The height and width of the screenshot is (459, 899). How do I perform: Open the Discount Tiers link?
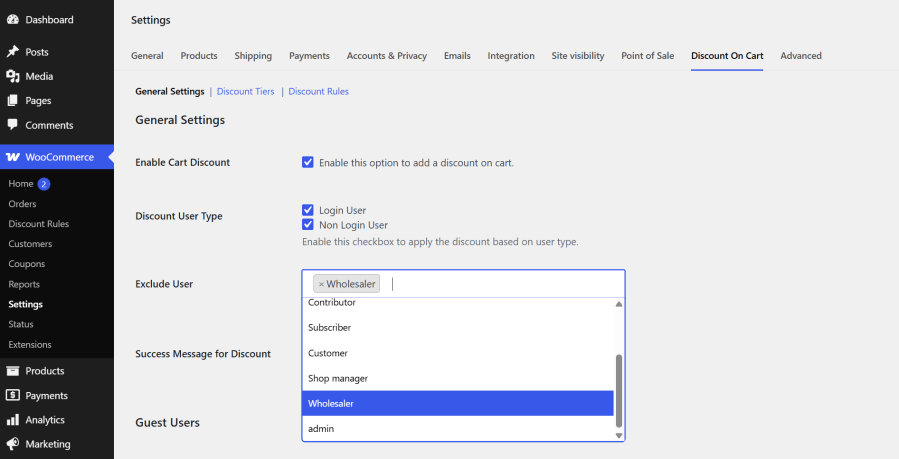pyautogui.click(x=245, y=91)
